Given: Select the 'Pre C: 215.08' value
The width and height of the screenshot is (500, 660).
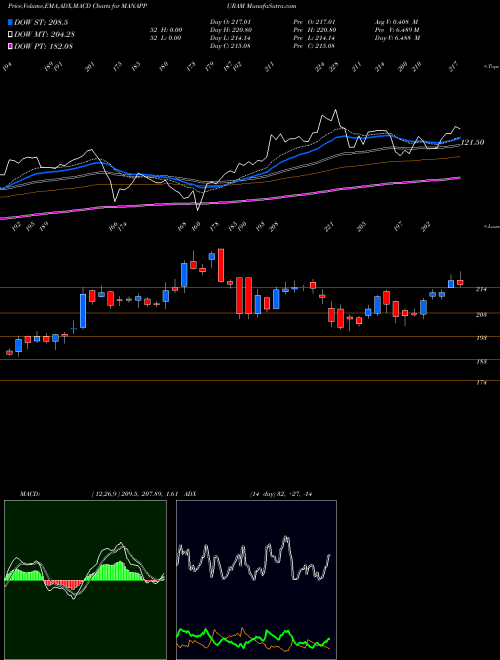Looking at the screenshot, I should coord(314,46).
